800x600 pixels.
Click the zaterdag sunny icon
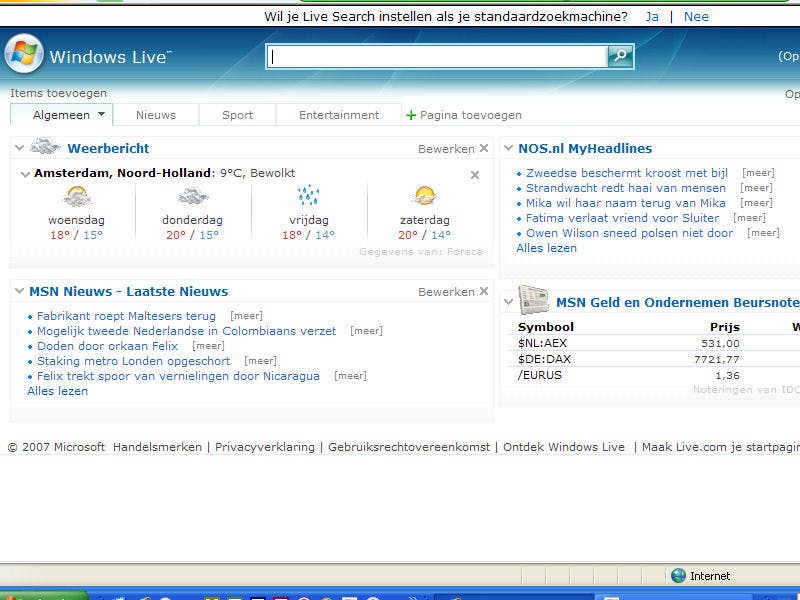point(424,196)
